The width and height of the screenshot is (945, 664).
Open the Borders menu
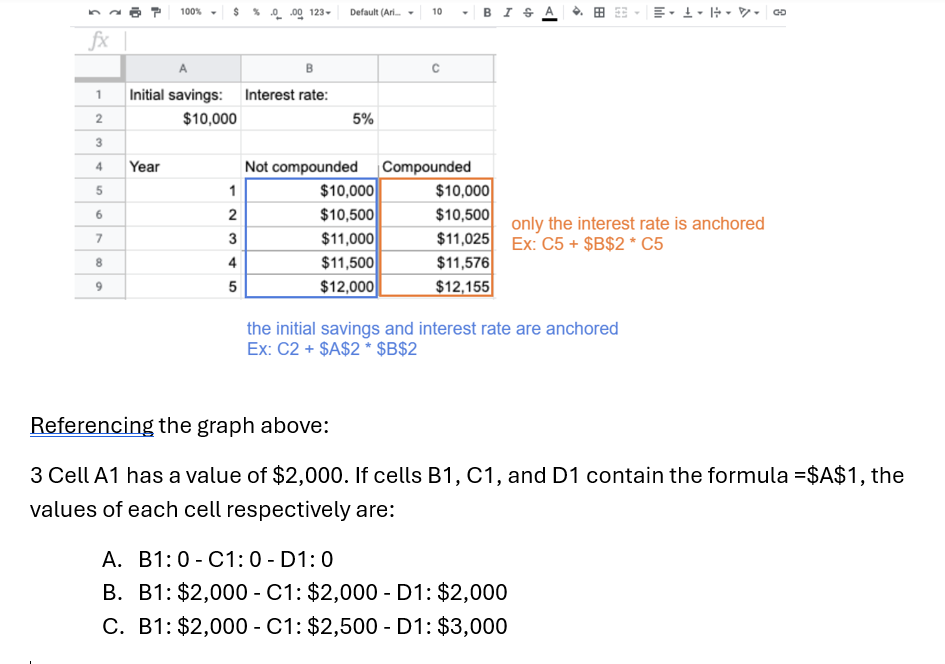(x=597, y=13)
